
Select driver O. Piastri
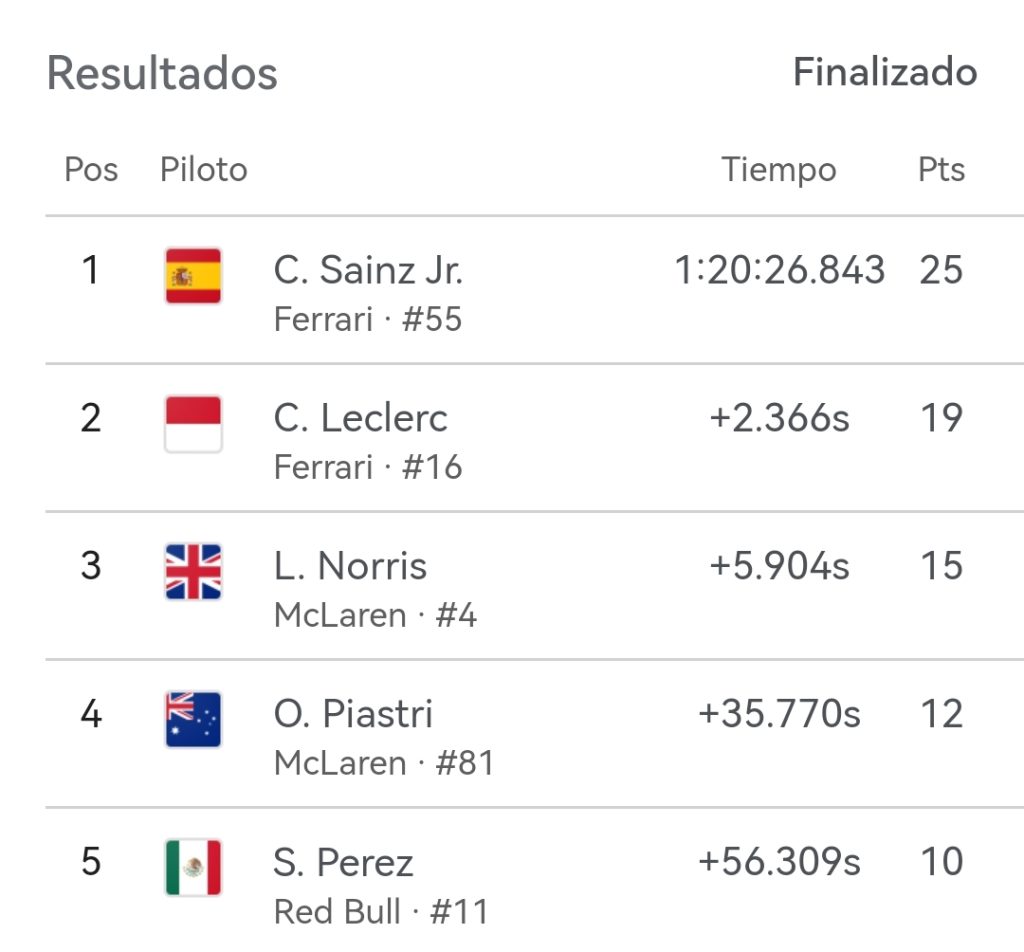[353, 714]
